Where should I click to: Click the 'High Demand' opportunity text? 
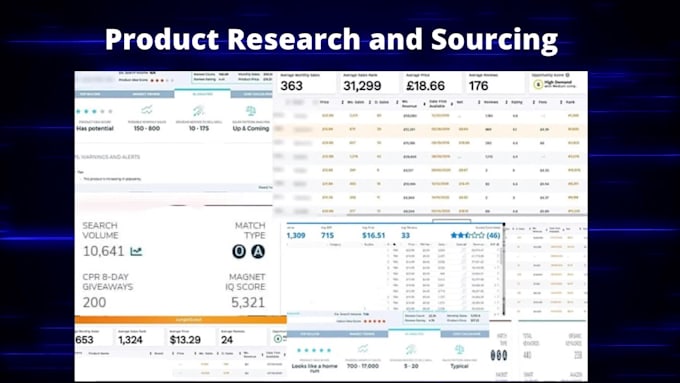[x=558, y=82]
